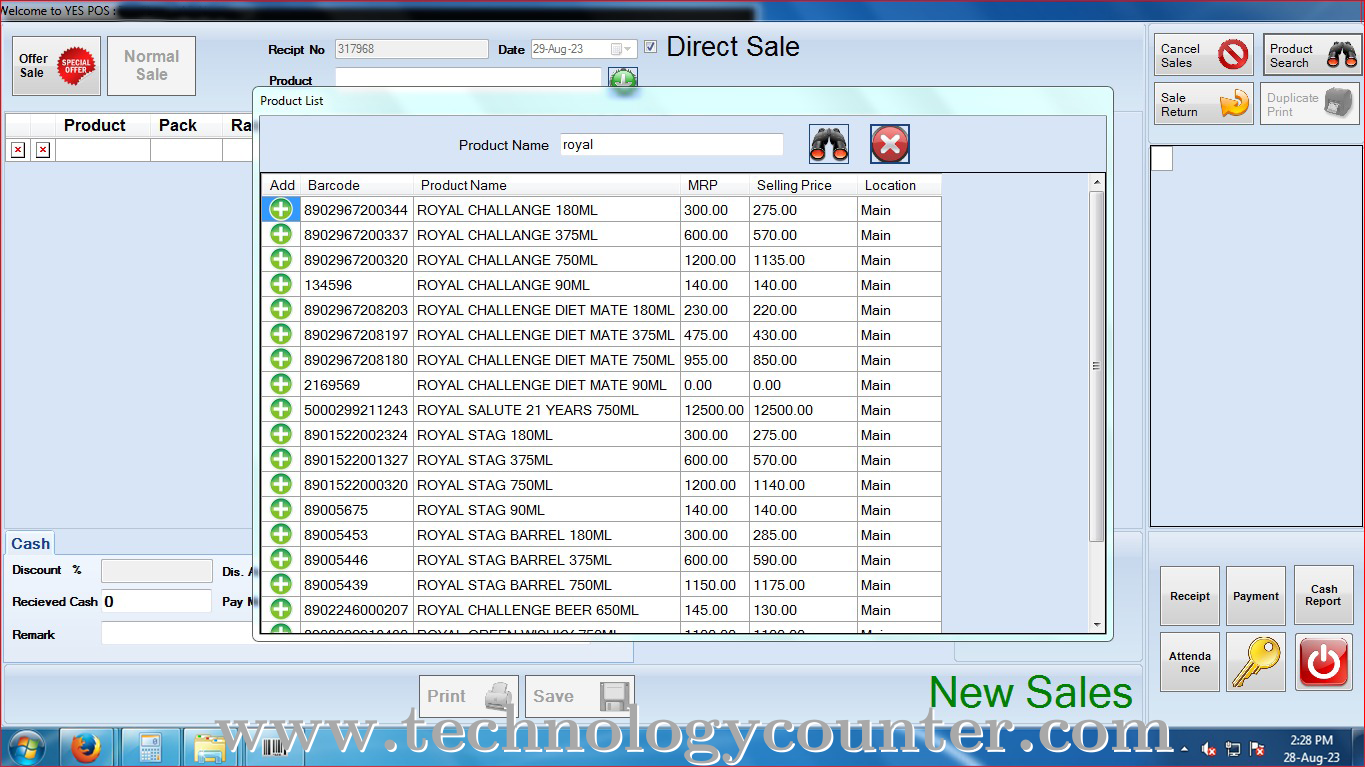Click Sale Return button
This screenshot has height=767, width=1365.
point(1204,104)
